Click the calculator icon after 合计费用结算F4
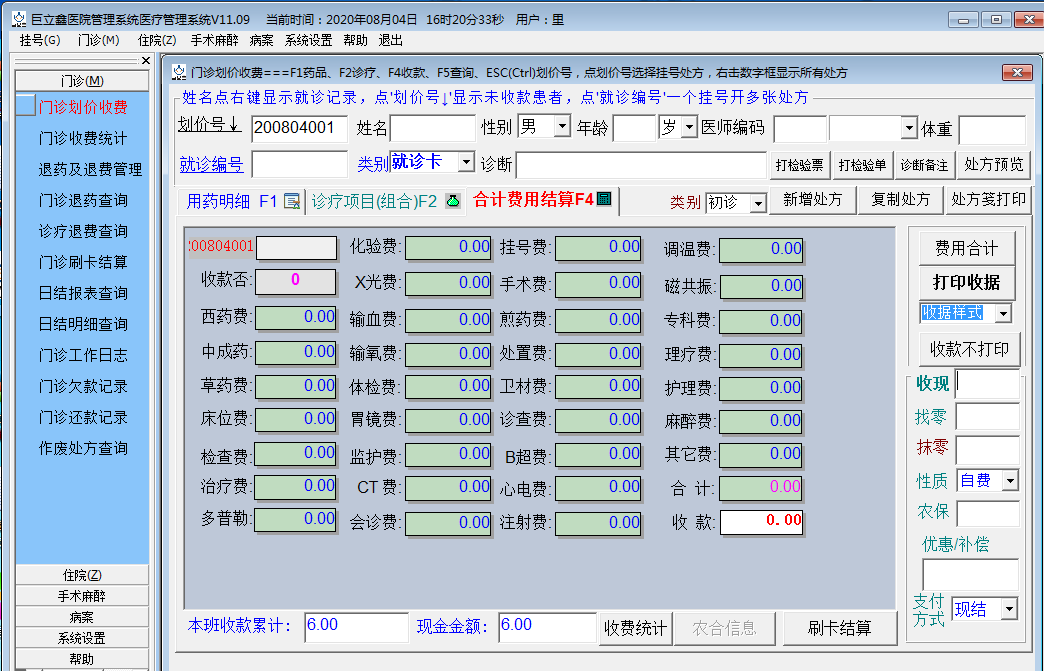 (x=605, y=201)
